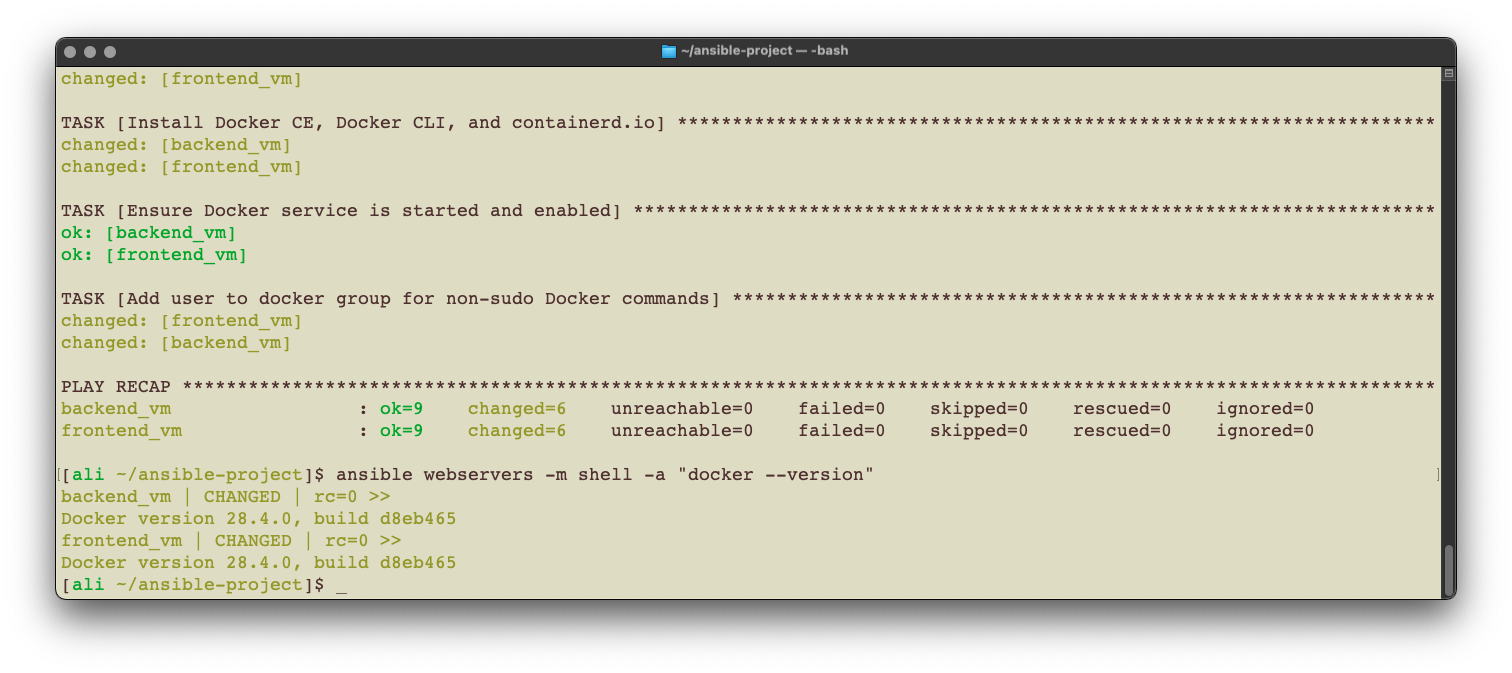
Task: Click the "ok: [backend_vm]" result line
Action: click(x=149, y=233)
